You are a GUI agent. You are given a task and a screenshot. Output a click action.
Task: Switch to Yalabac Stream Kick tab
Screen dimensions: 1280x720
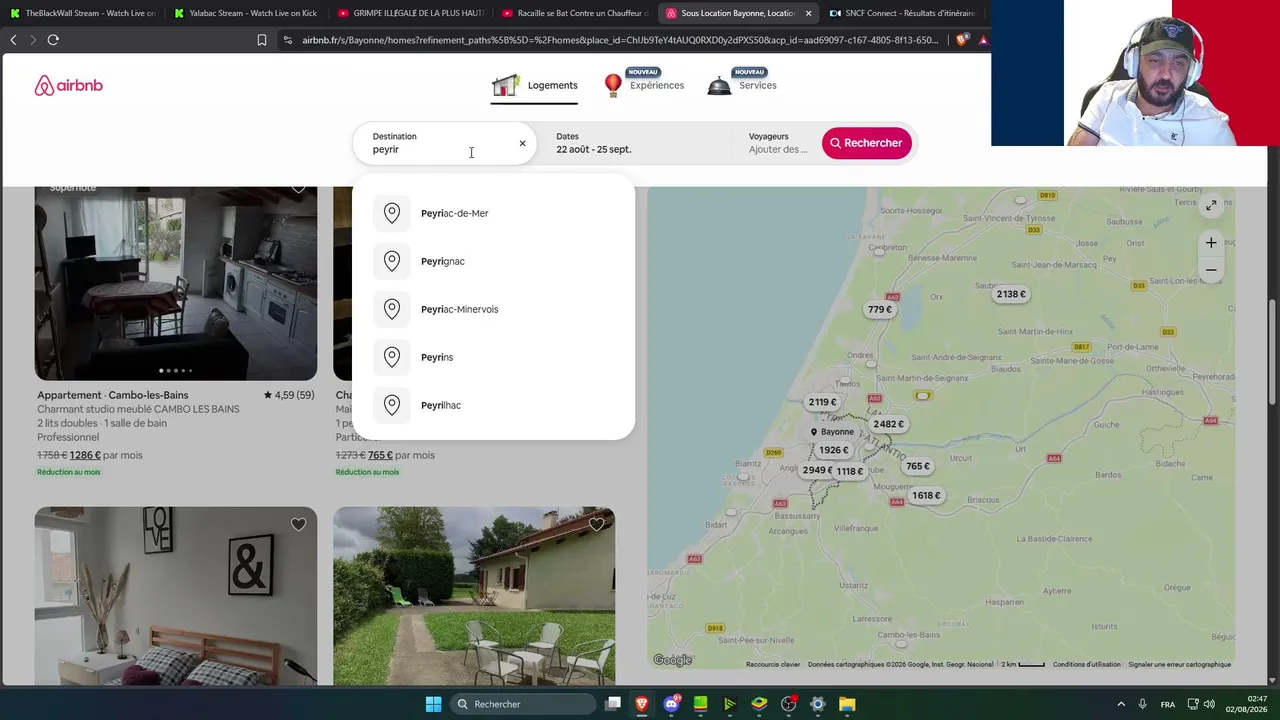[x=245, y=13]
